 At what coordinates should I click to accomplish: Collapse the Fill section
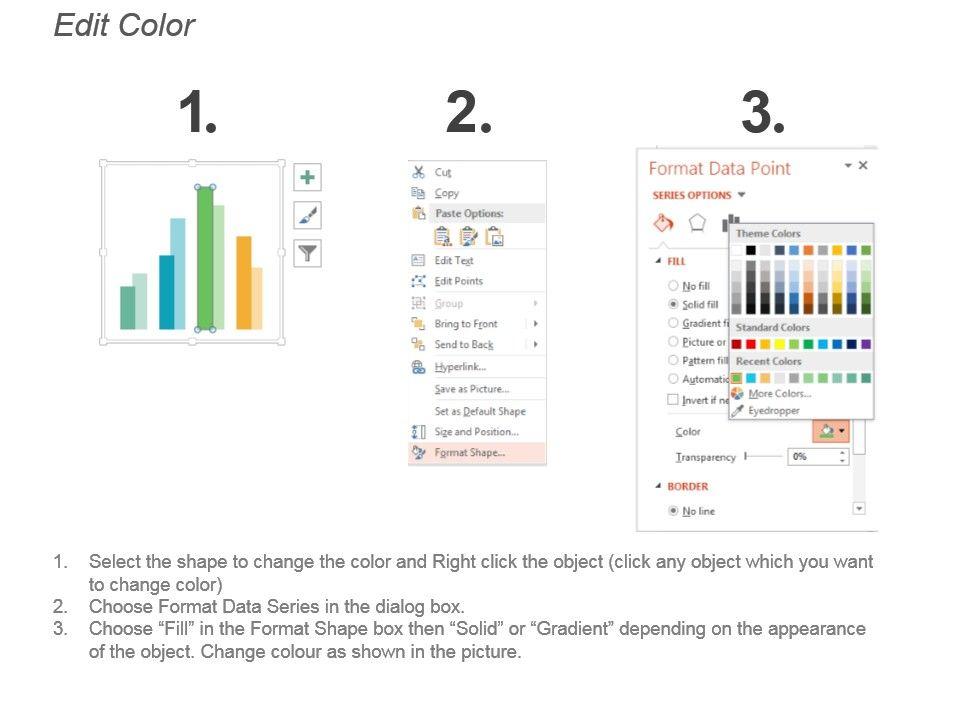(658, 261)
